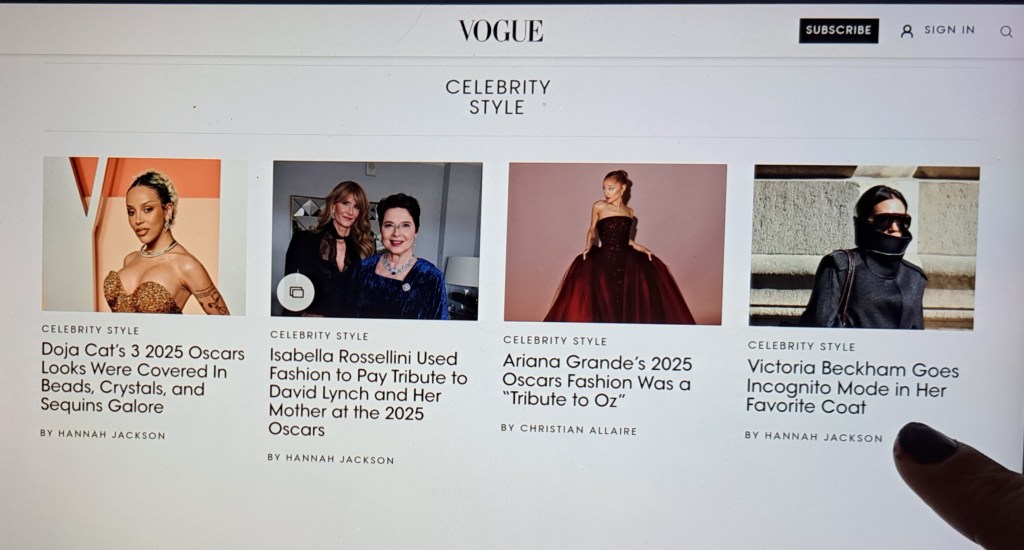Open the Victoria Beckham coat photo

tap(863, 247)
